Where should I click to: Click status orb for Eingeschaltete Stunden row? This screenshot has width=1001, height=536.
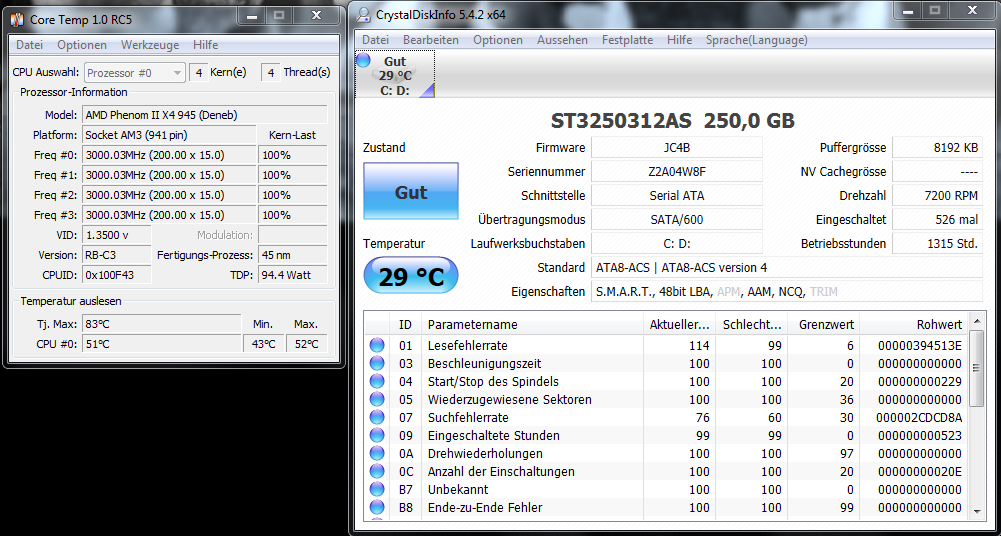(377, 435)
